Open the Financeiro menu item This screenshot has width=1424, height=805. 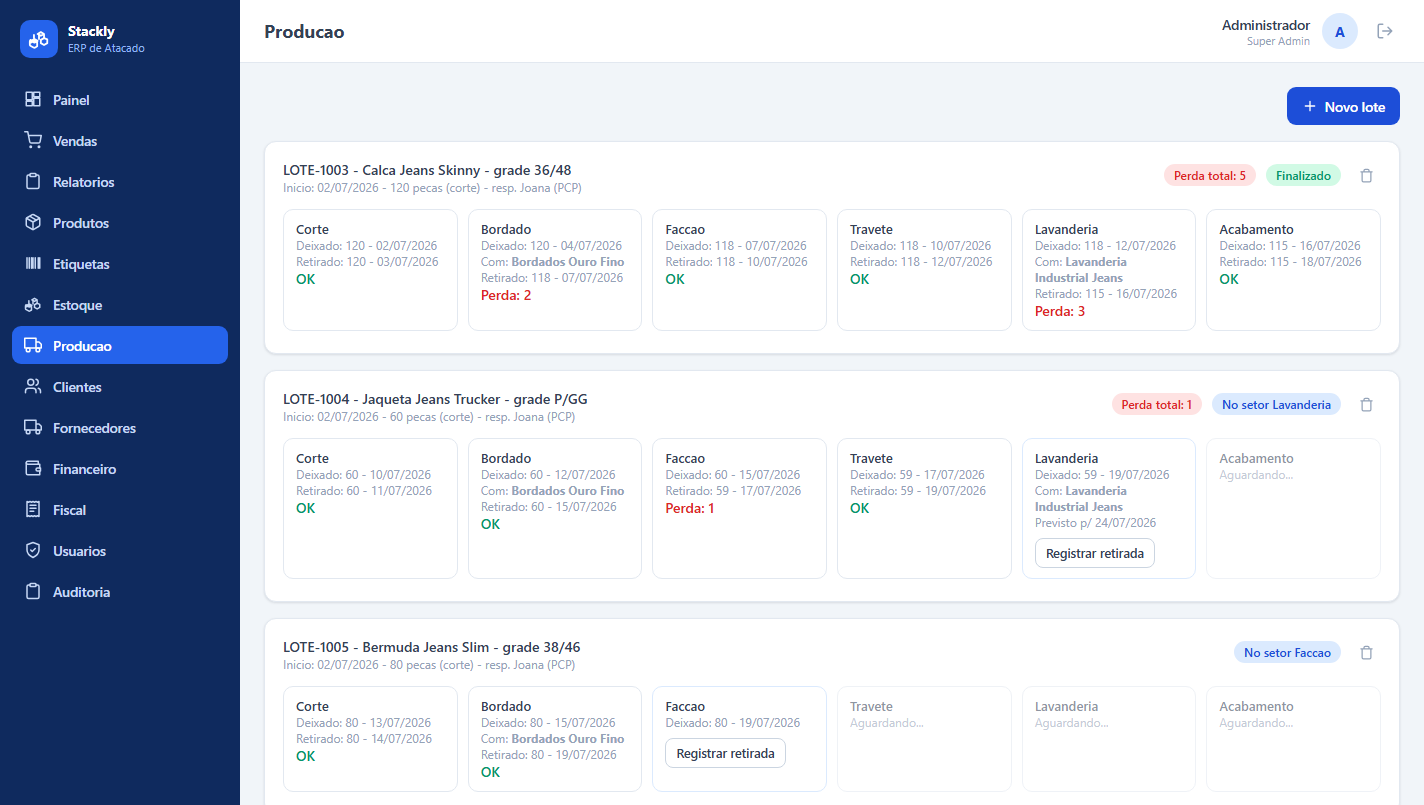point(120,469)
